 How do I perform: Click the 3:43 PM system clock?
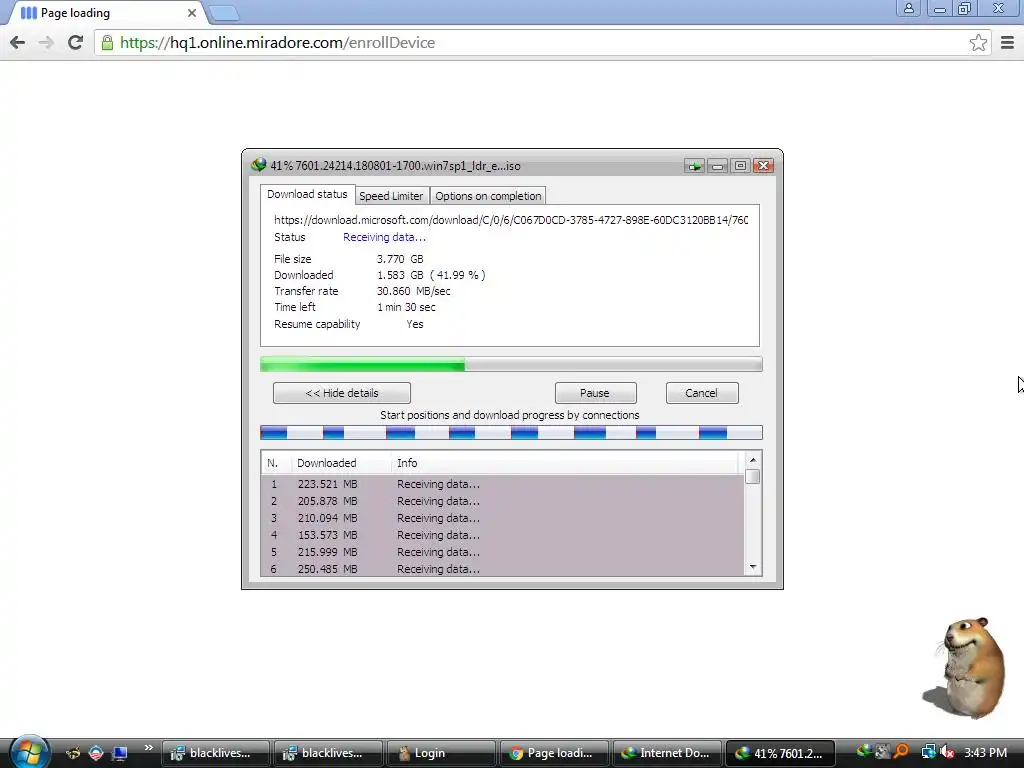(x=985, y=752)
